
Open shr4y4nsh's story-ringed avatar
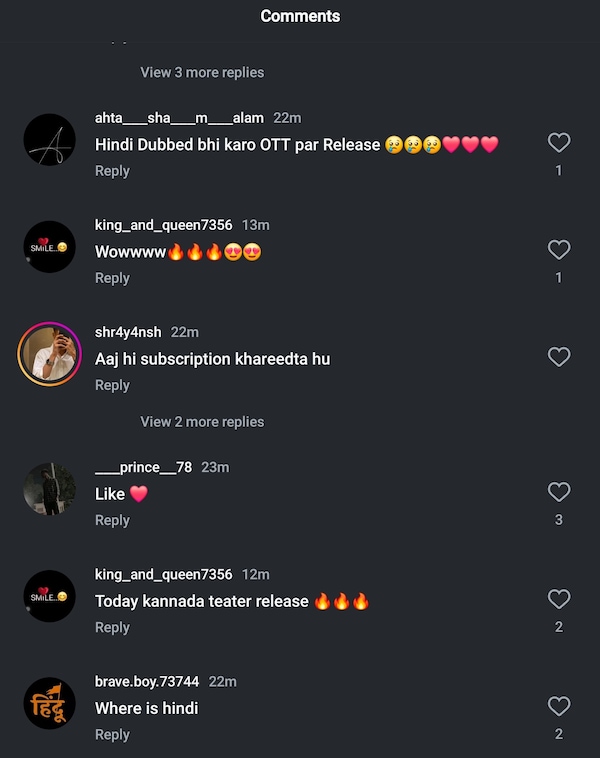click(x=49, y=354)
